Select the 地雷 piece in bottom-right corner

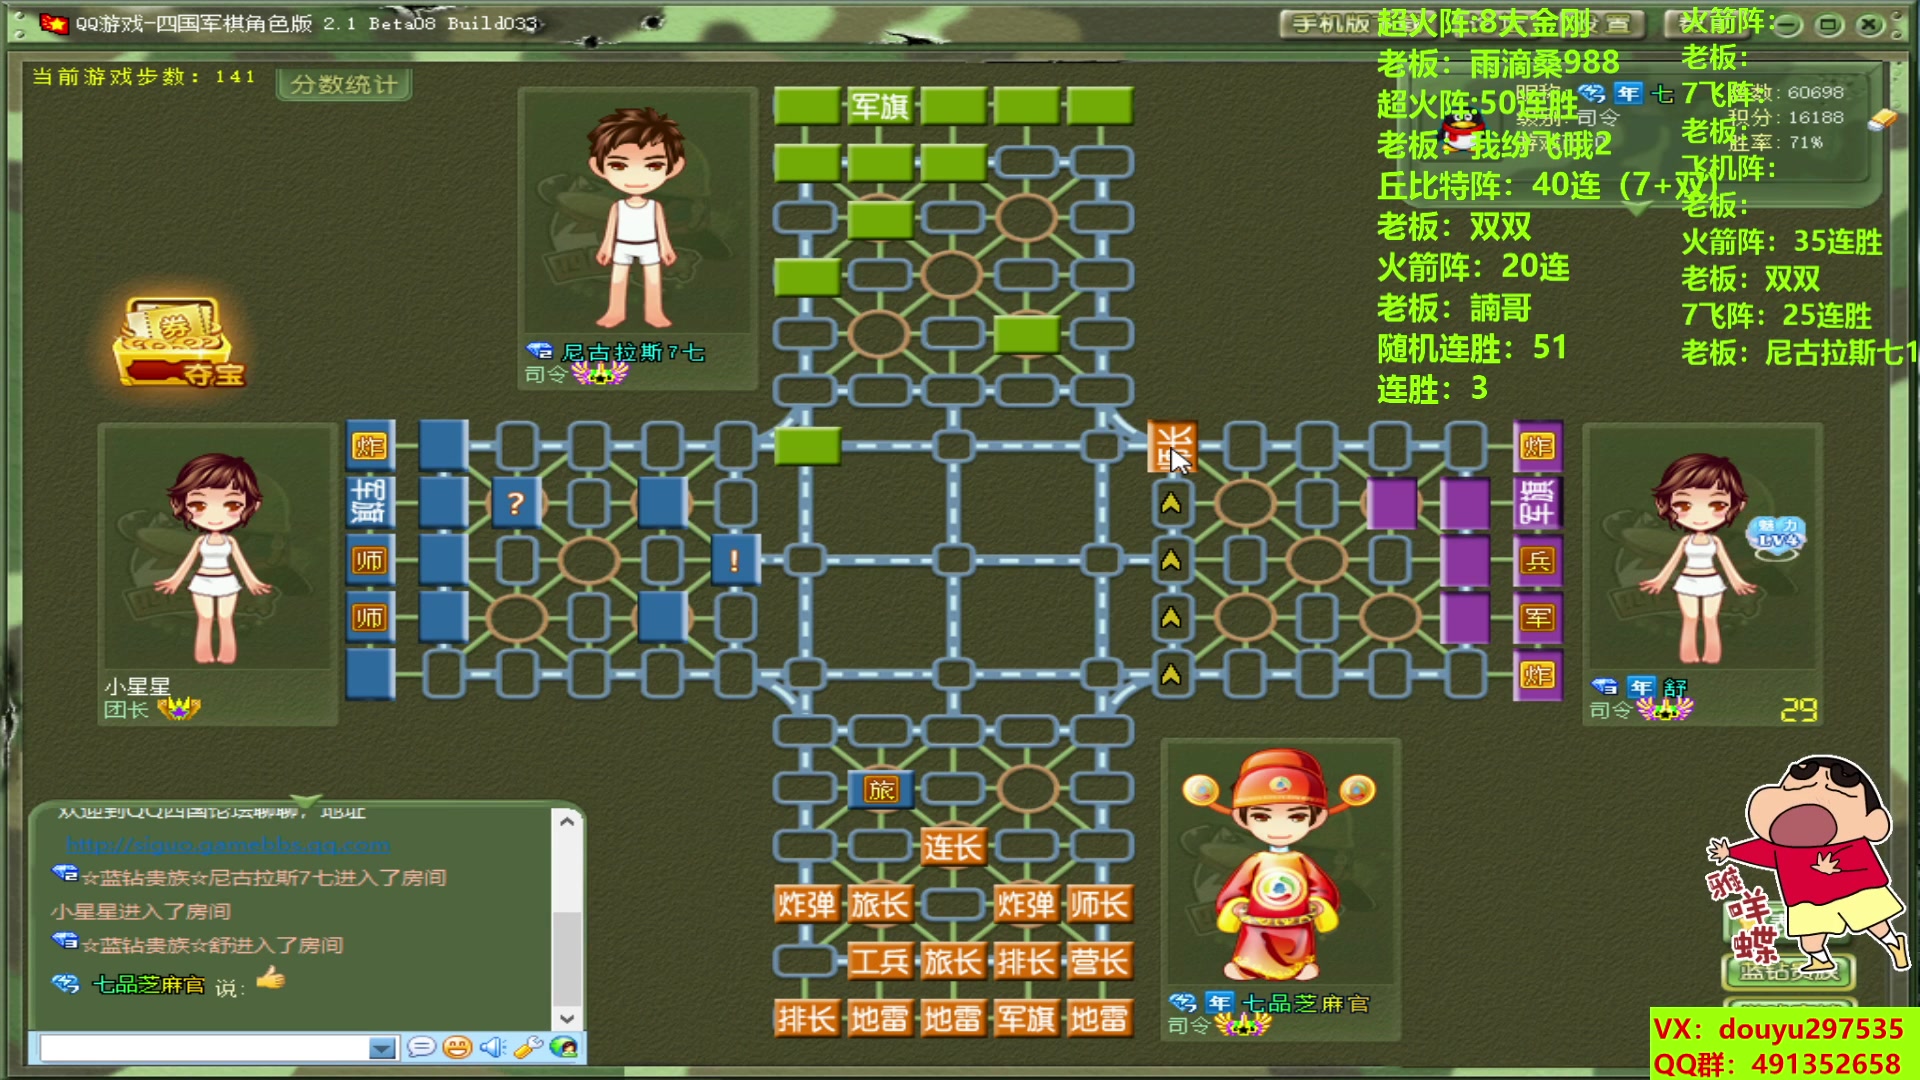coord(1099,1019)
